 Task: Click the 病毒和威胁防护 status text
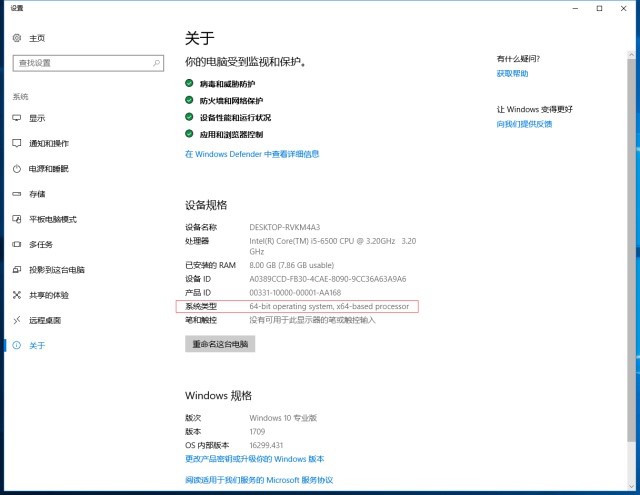tap(227, 84)
